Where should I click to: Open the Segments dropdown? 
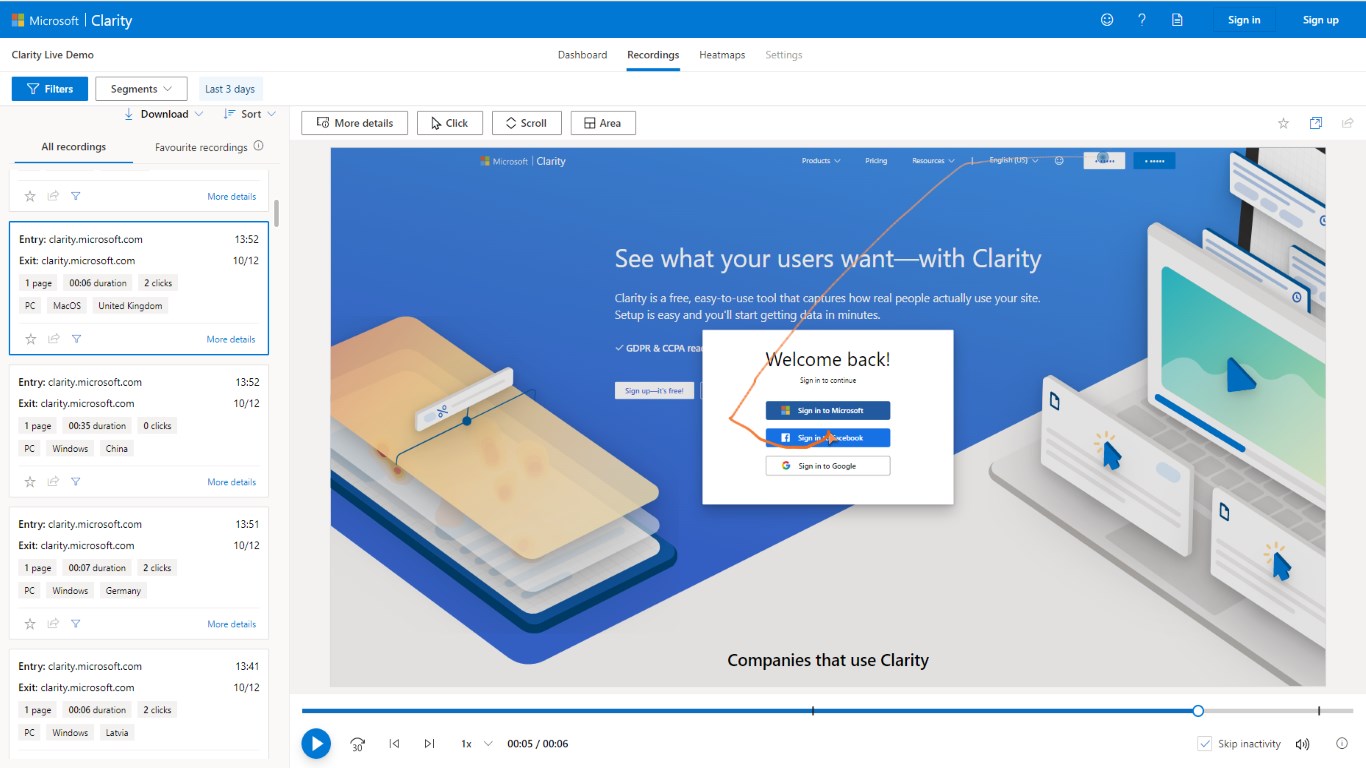coord(141,89)
